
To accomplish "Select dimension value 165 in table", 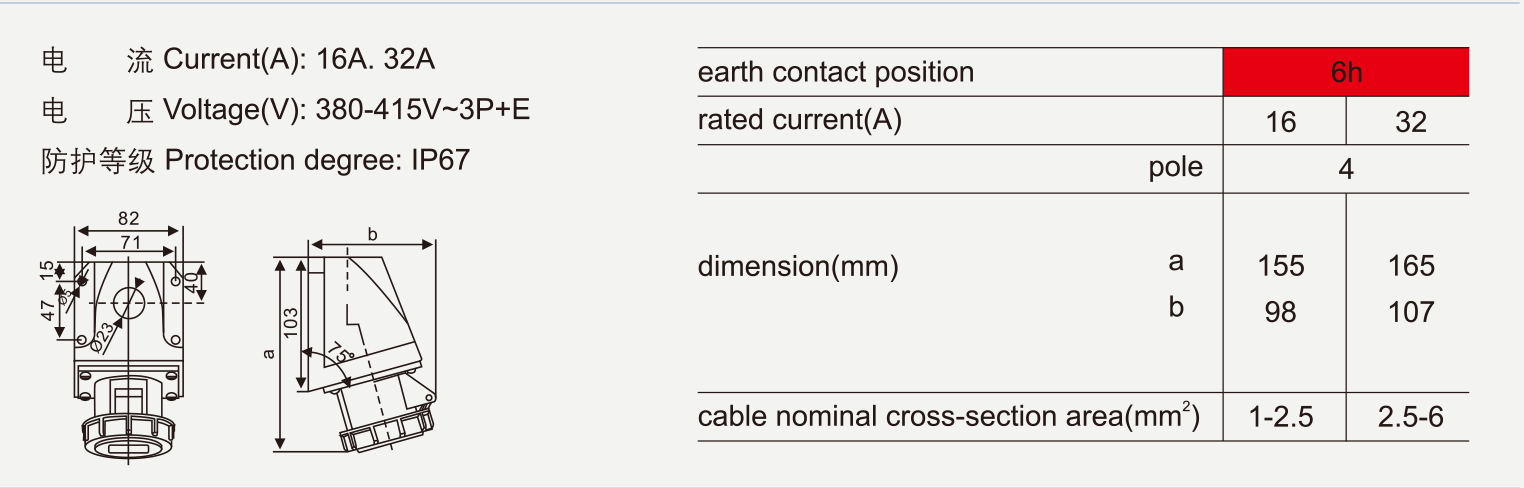I will point(1411,266).
